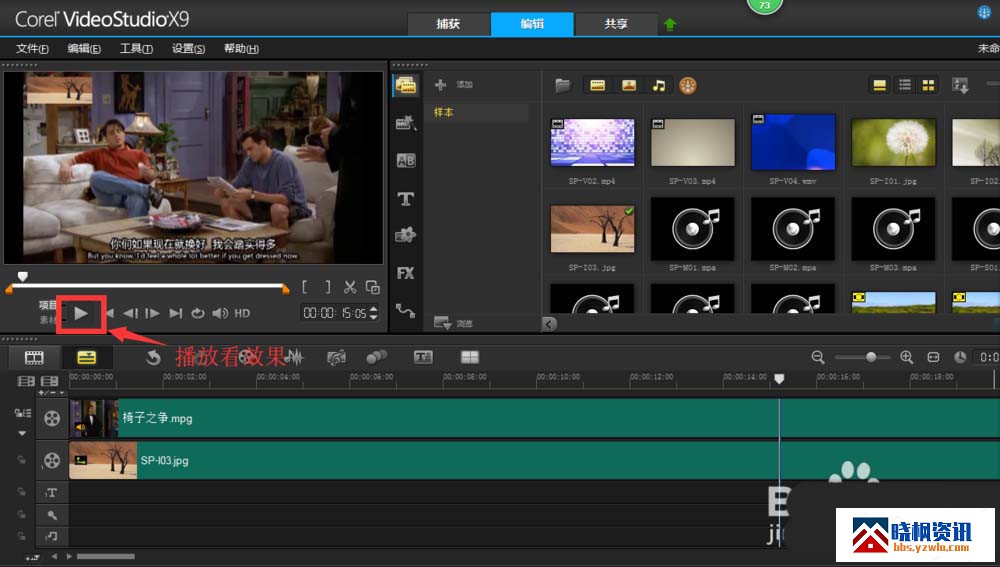Open the Multi-Camera Editor grid icon
Viewport: 1000px width, 567px height.
(x=470, y=357)
